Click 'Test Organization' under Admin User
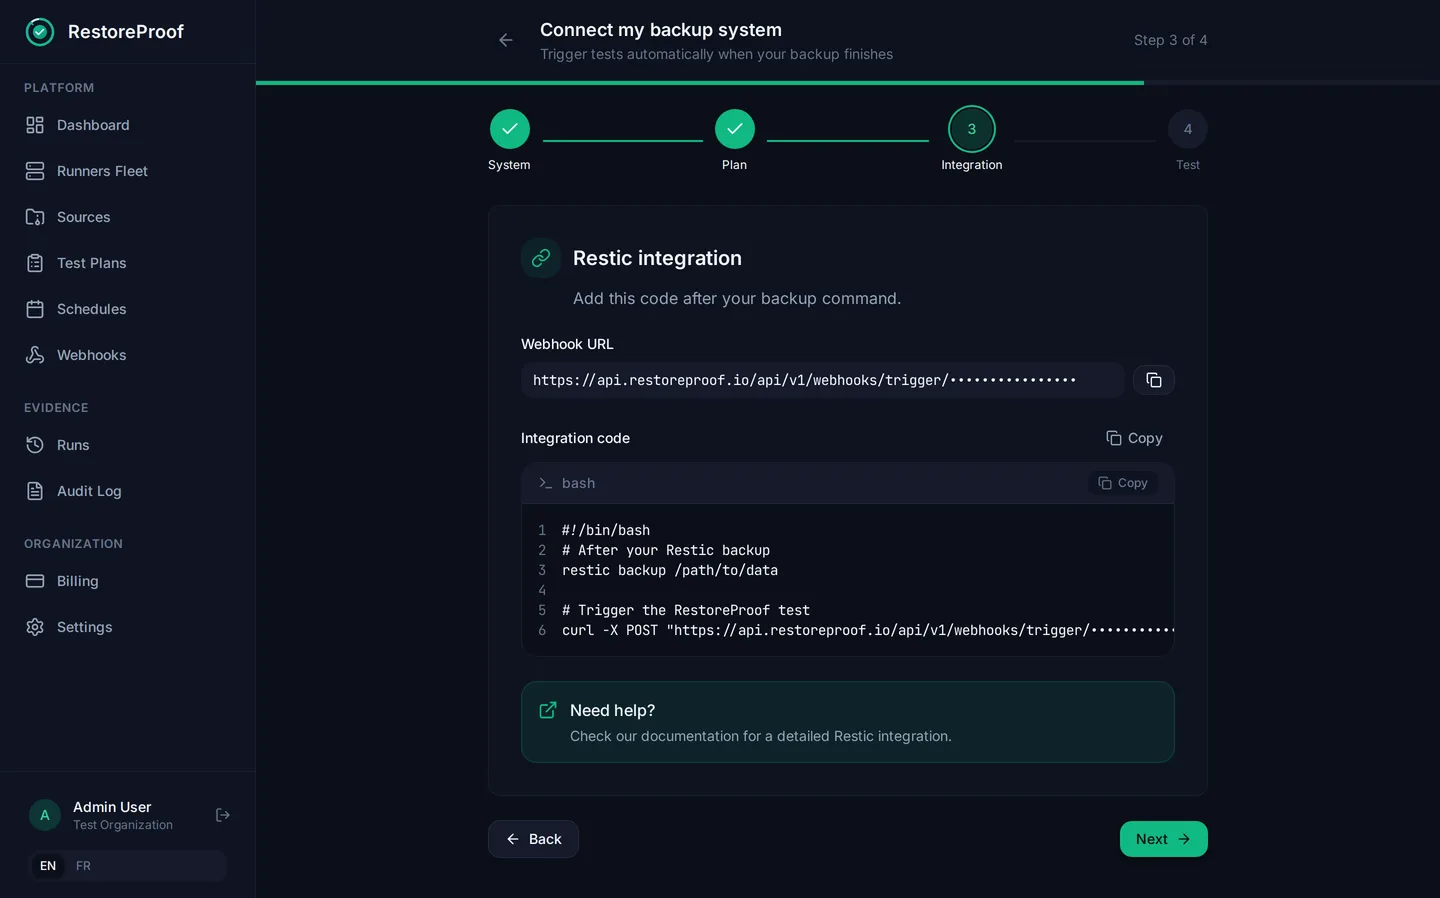Screen dimensions: 1440x898 (x=123, y=825)
